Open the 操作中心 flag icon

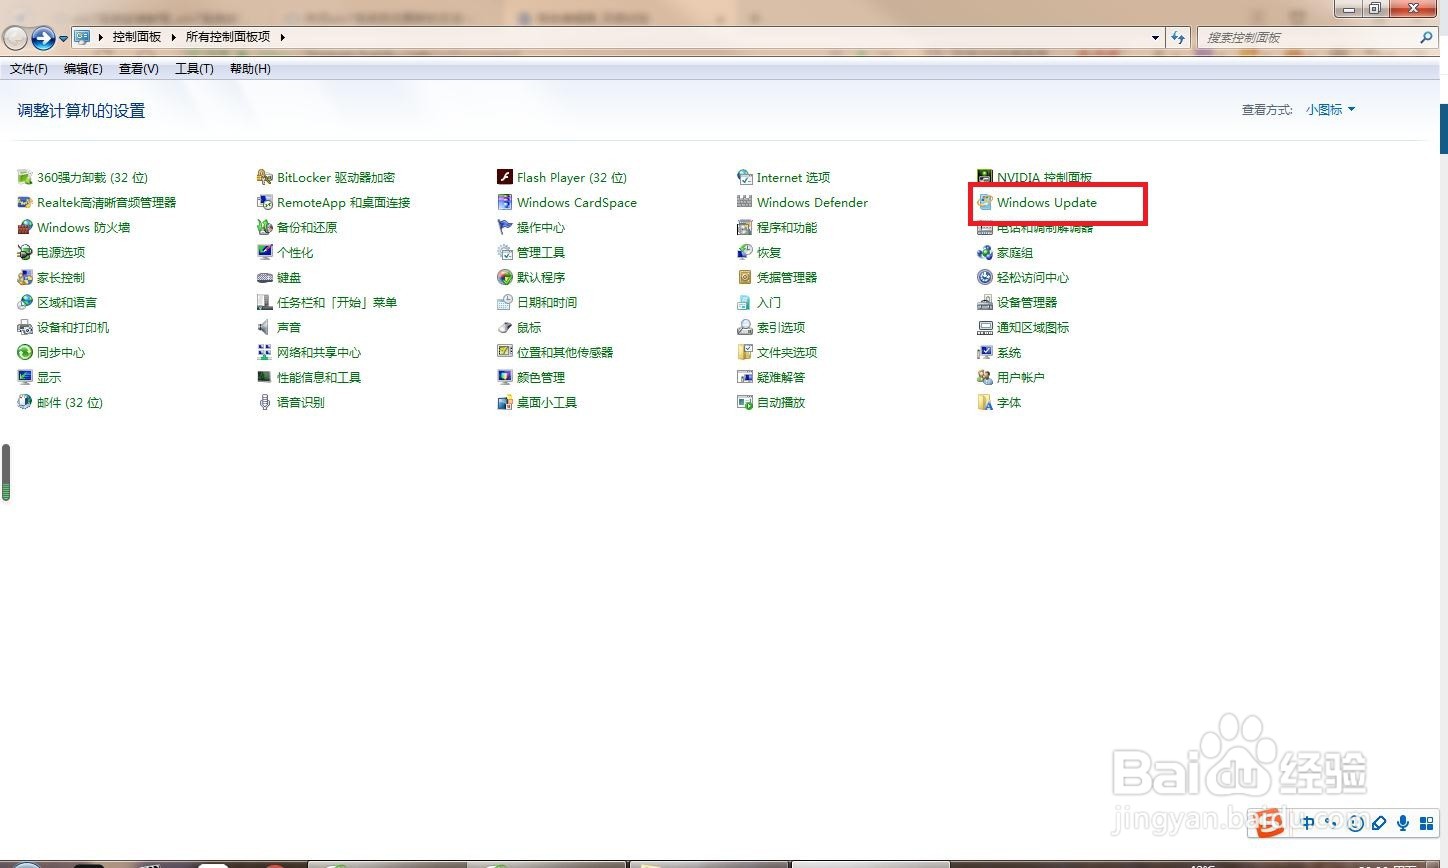[505, 227]
